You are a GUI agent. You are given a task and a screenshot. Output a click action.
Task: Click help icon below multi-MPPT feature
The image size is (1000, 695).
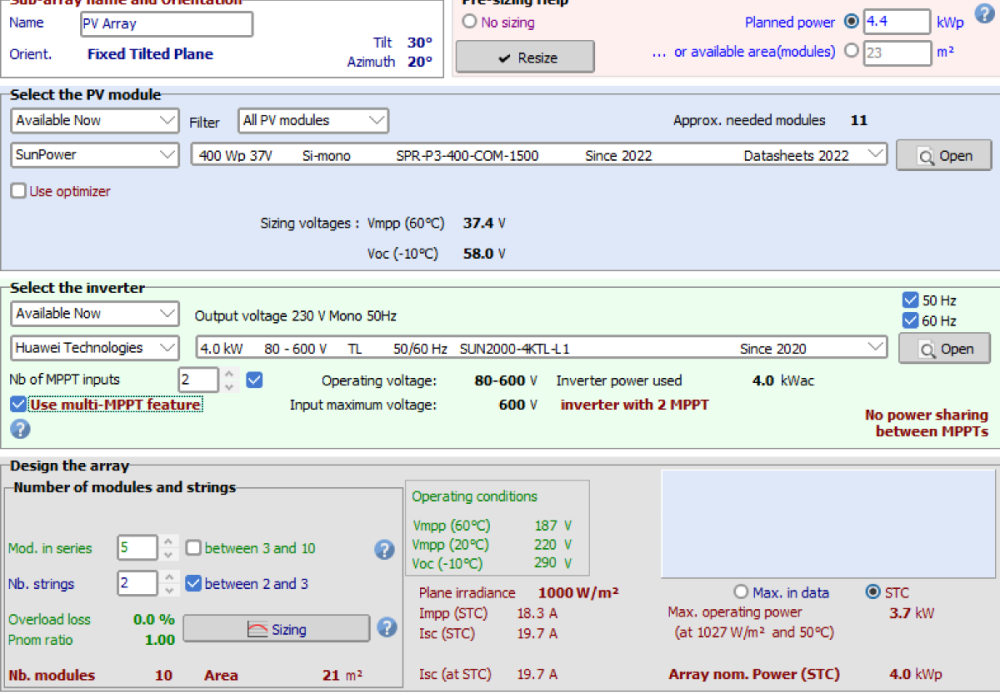click(x=20, y=430)
